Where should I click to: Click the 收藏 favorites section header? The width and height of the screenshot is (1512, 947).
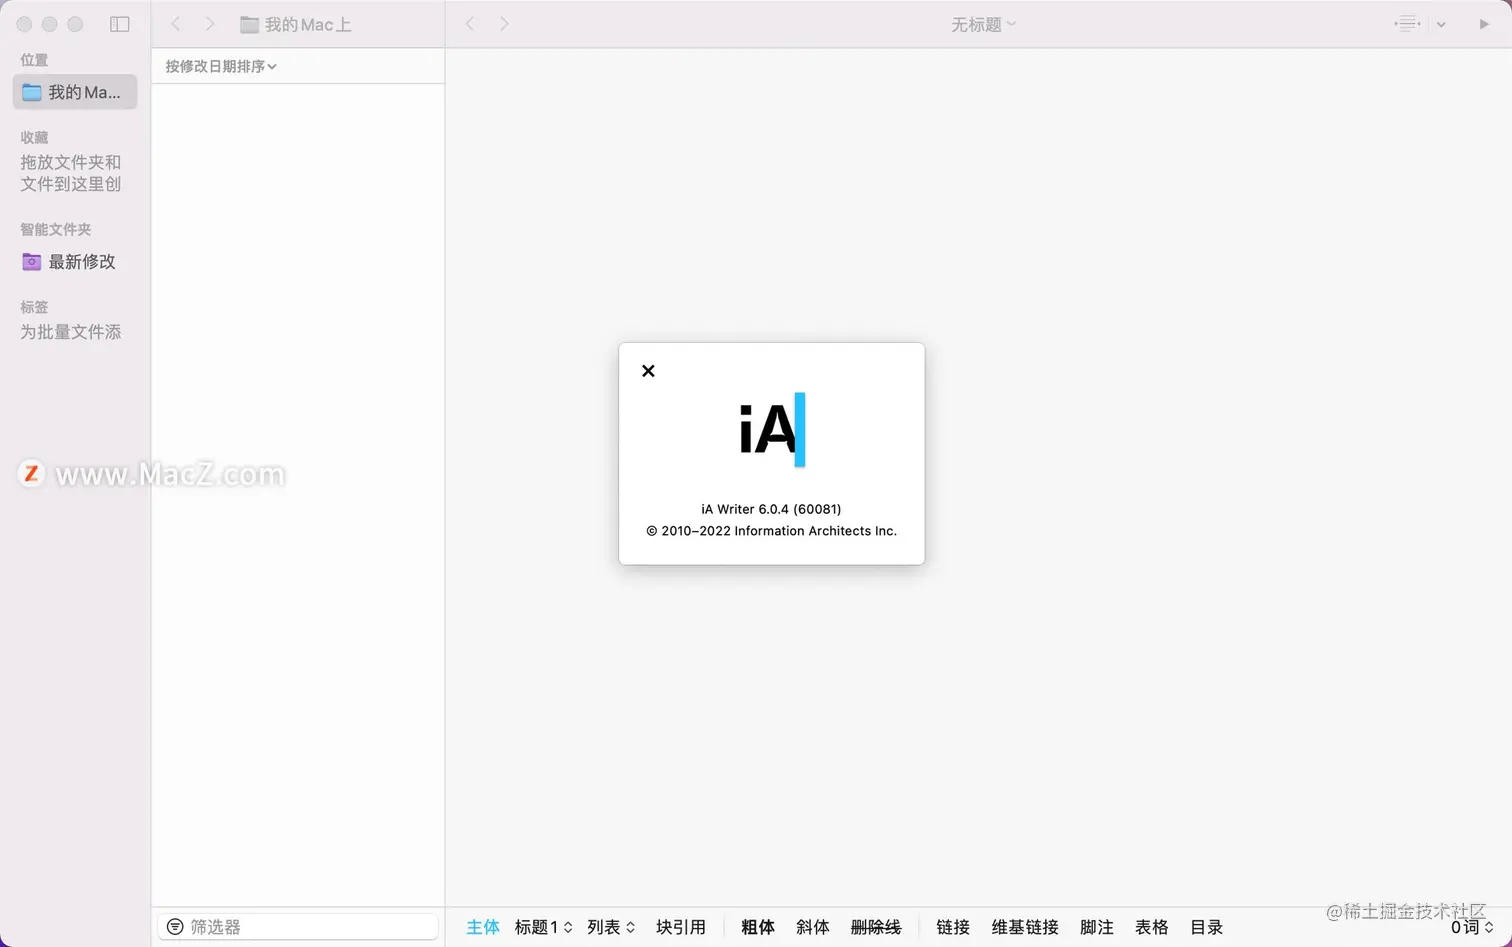[34, 137]
